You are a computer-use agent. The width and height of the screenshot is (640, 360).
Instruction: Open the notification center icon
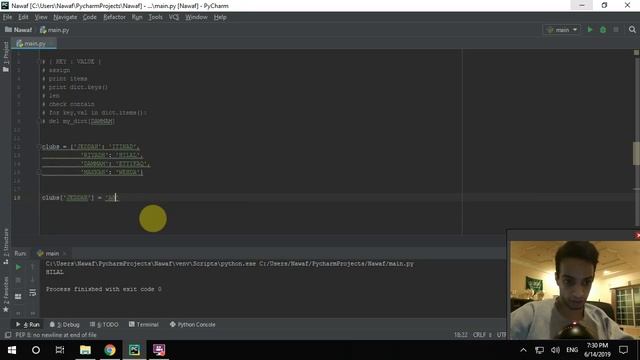coord(623,350)
